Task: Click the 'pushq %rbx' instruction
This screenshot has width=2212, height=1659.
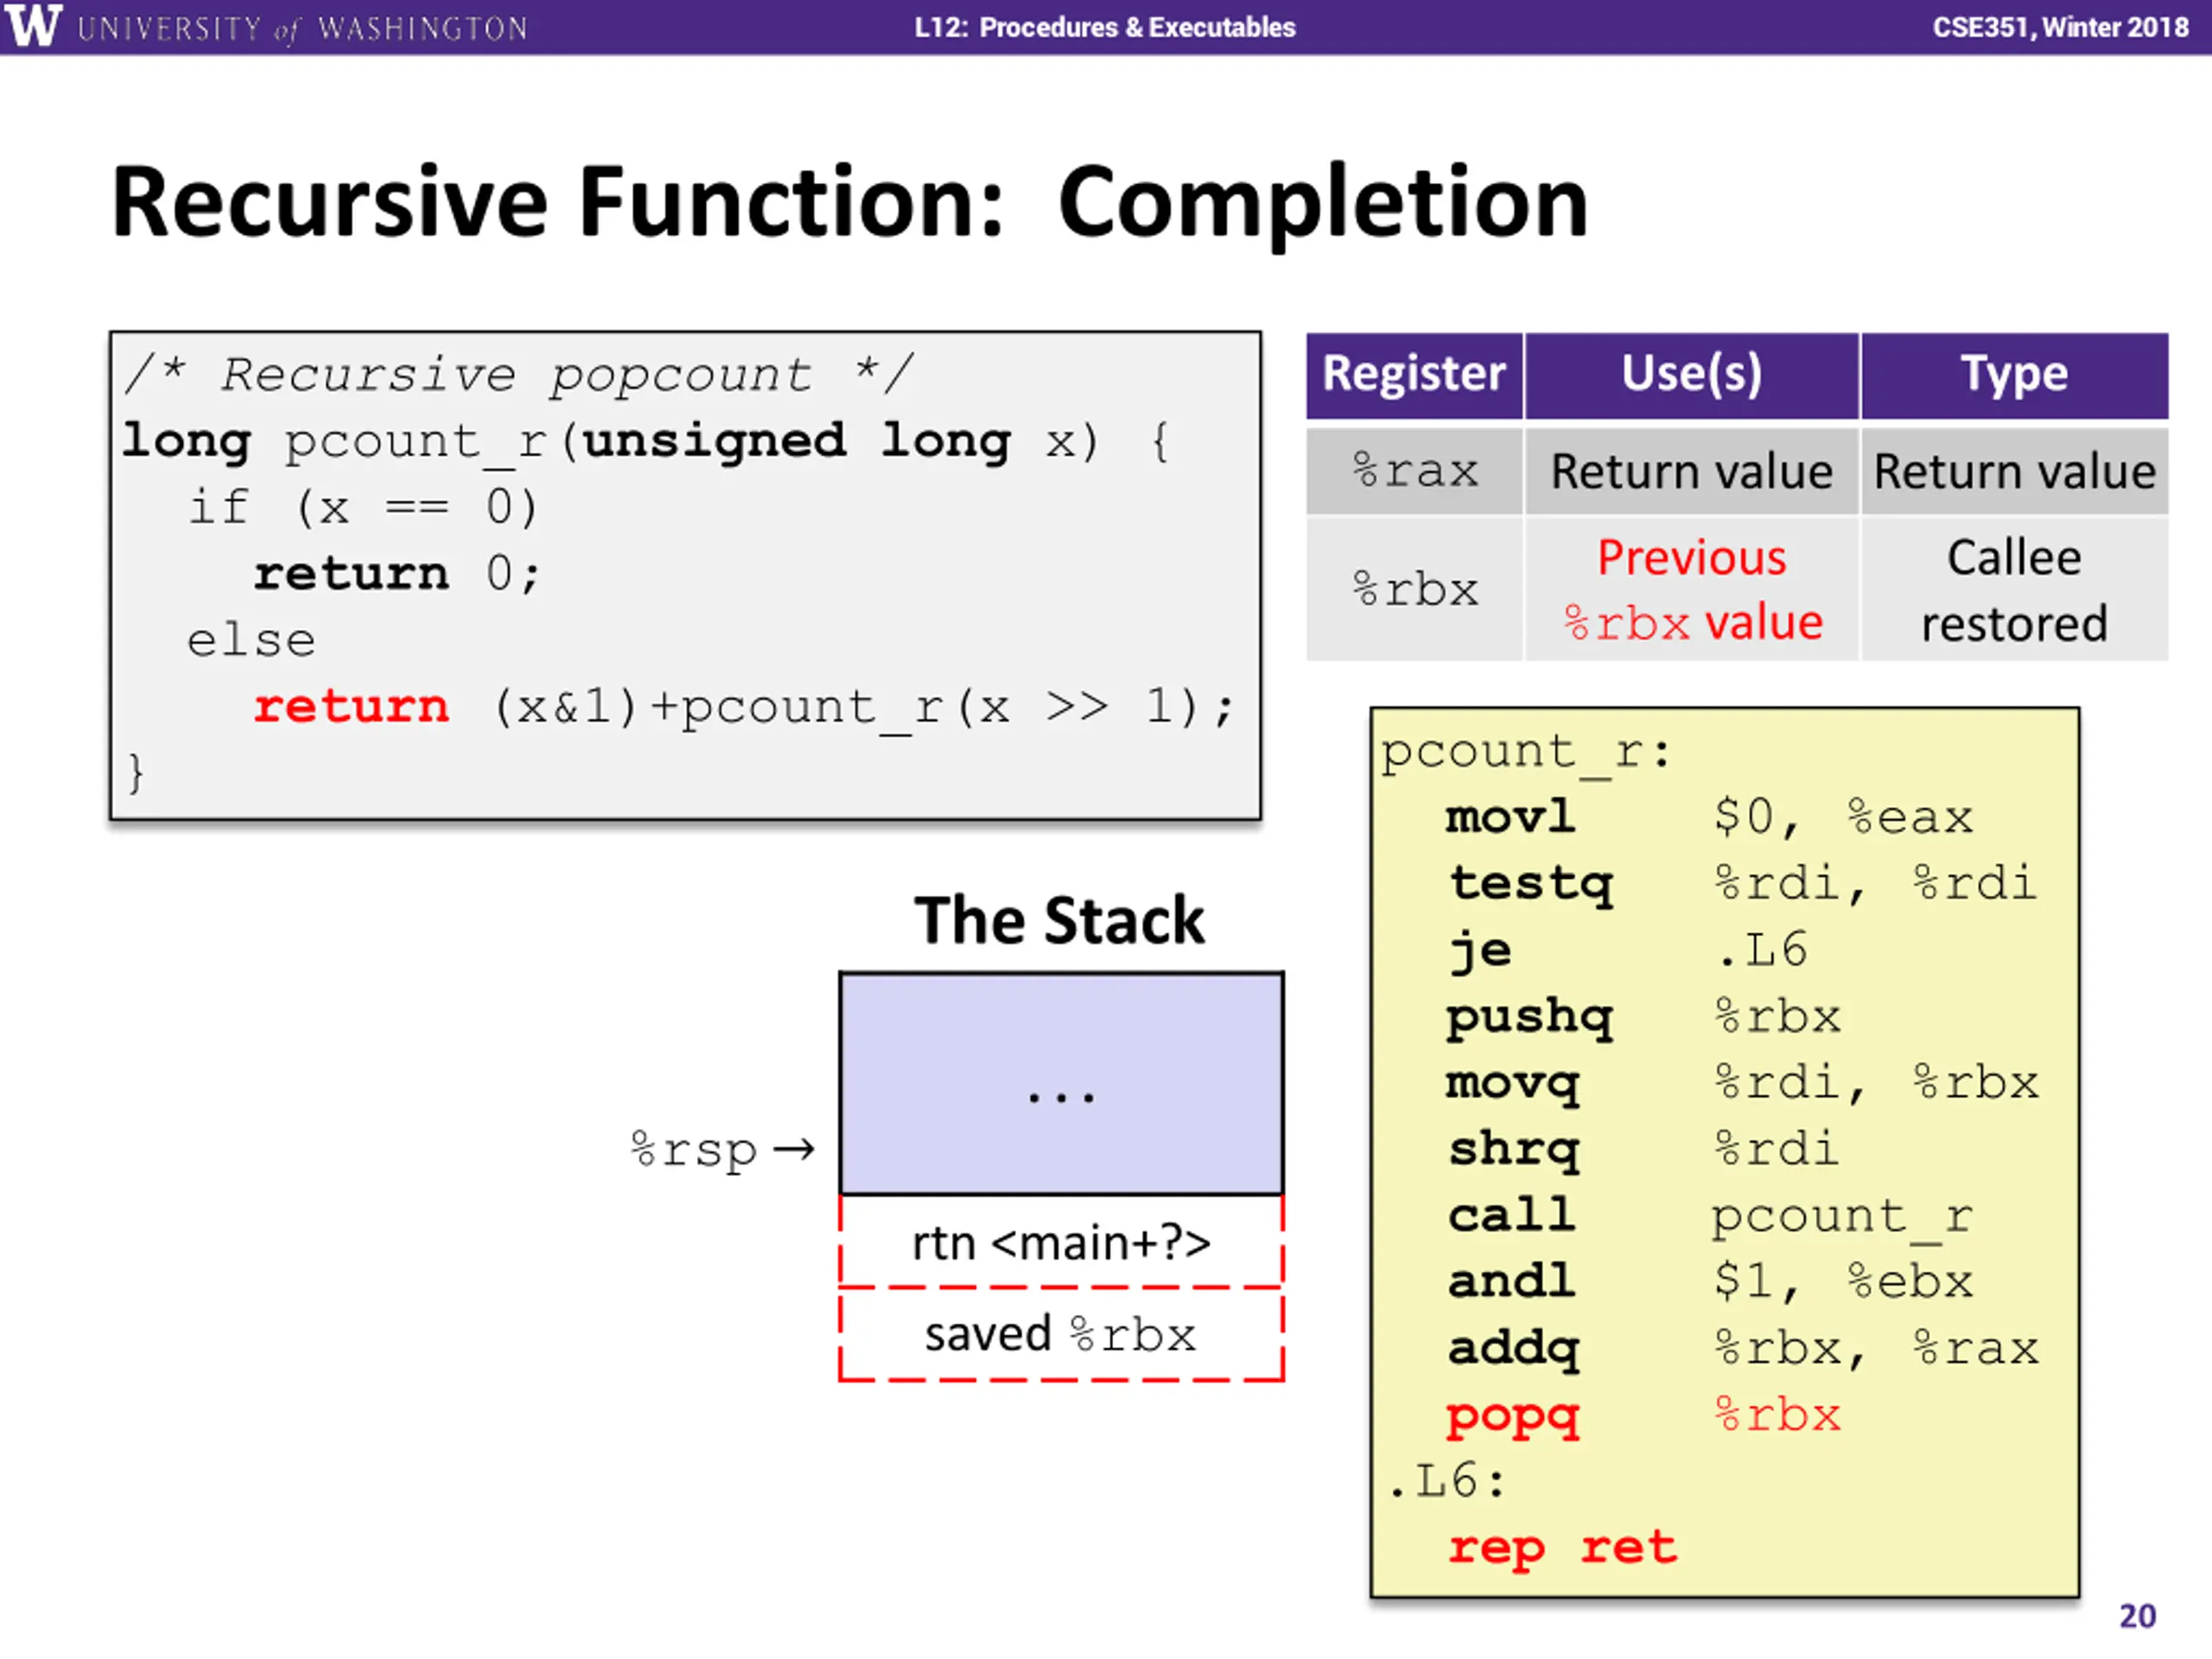Action: [x=1643, y=1017]
